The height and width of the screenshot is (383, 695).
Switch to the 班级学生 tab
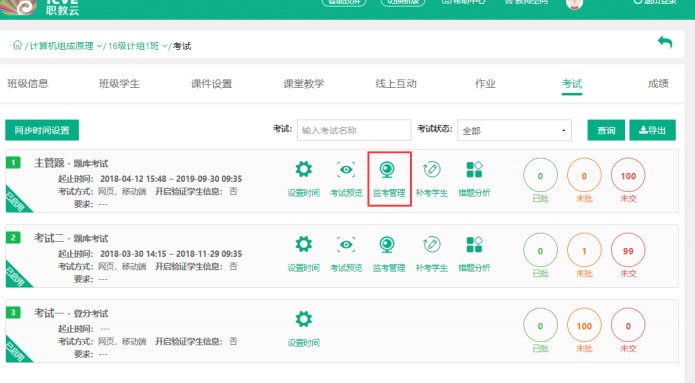pos(119,83)
